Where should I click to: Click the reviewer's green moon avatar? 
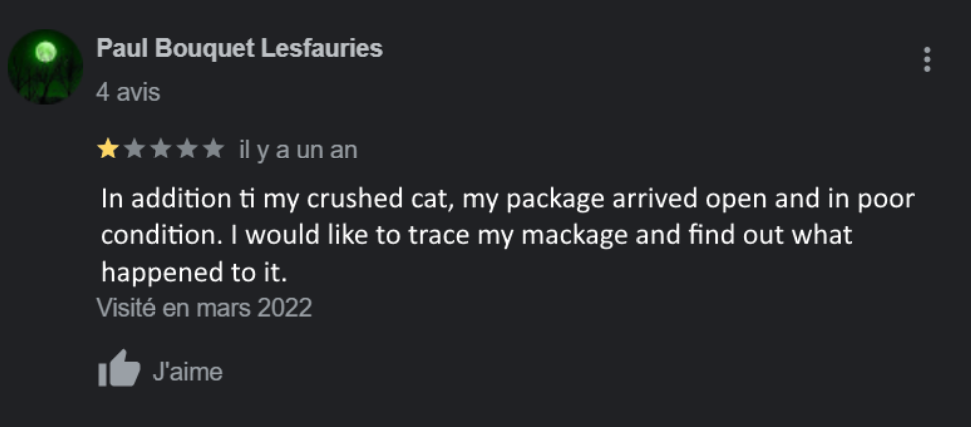(45, 66)
